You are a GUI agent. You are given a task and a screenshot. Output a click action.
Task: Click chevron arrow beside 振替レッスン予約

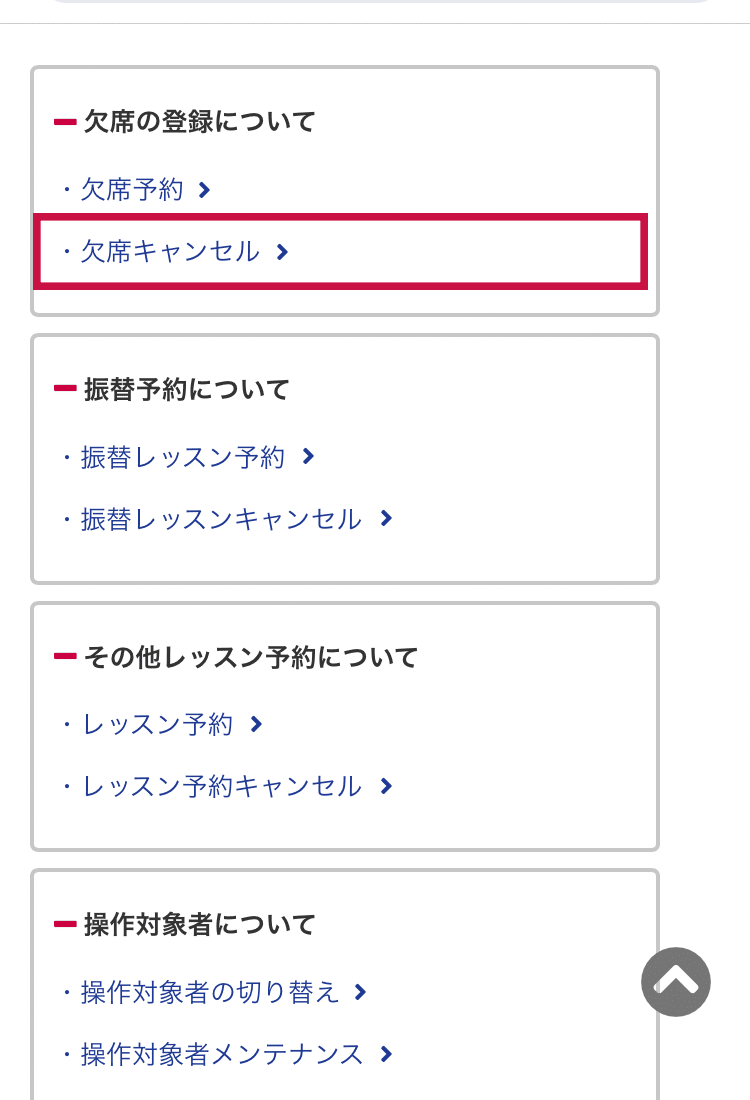tap(308, 457)
